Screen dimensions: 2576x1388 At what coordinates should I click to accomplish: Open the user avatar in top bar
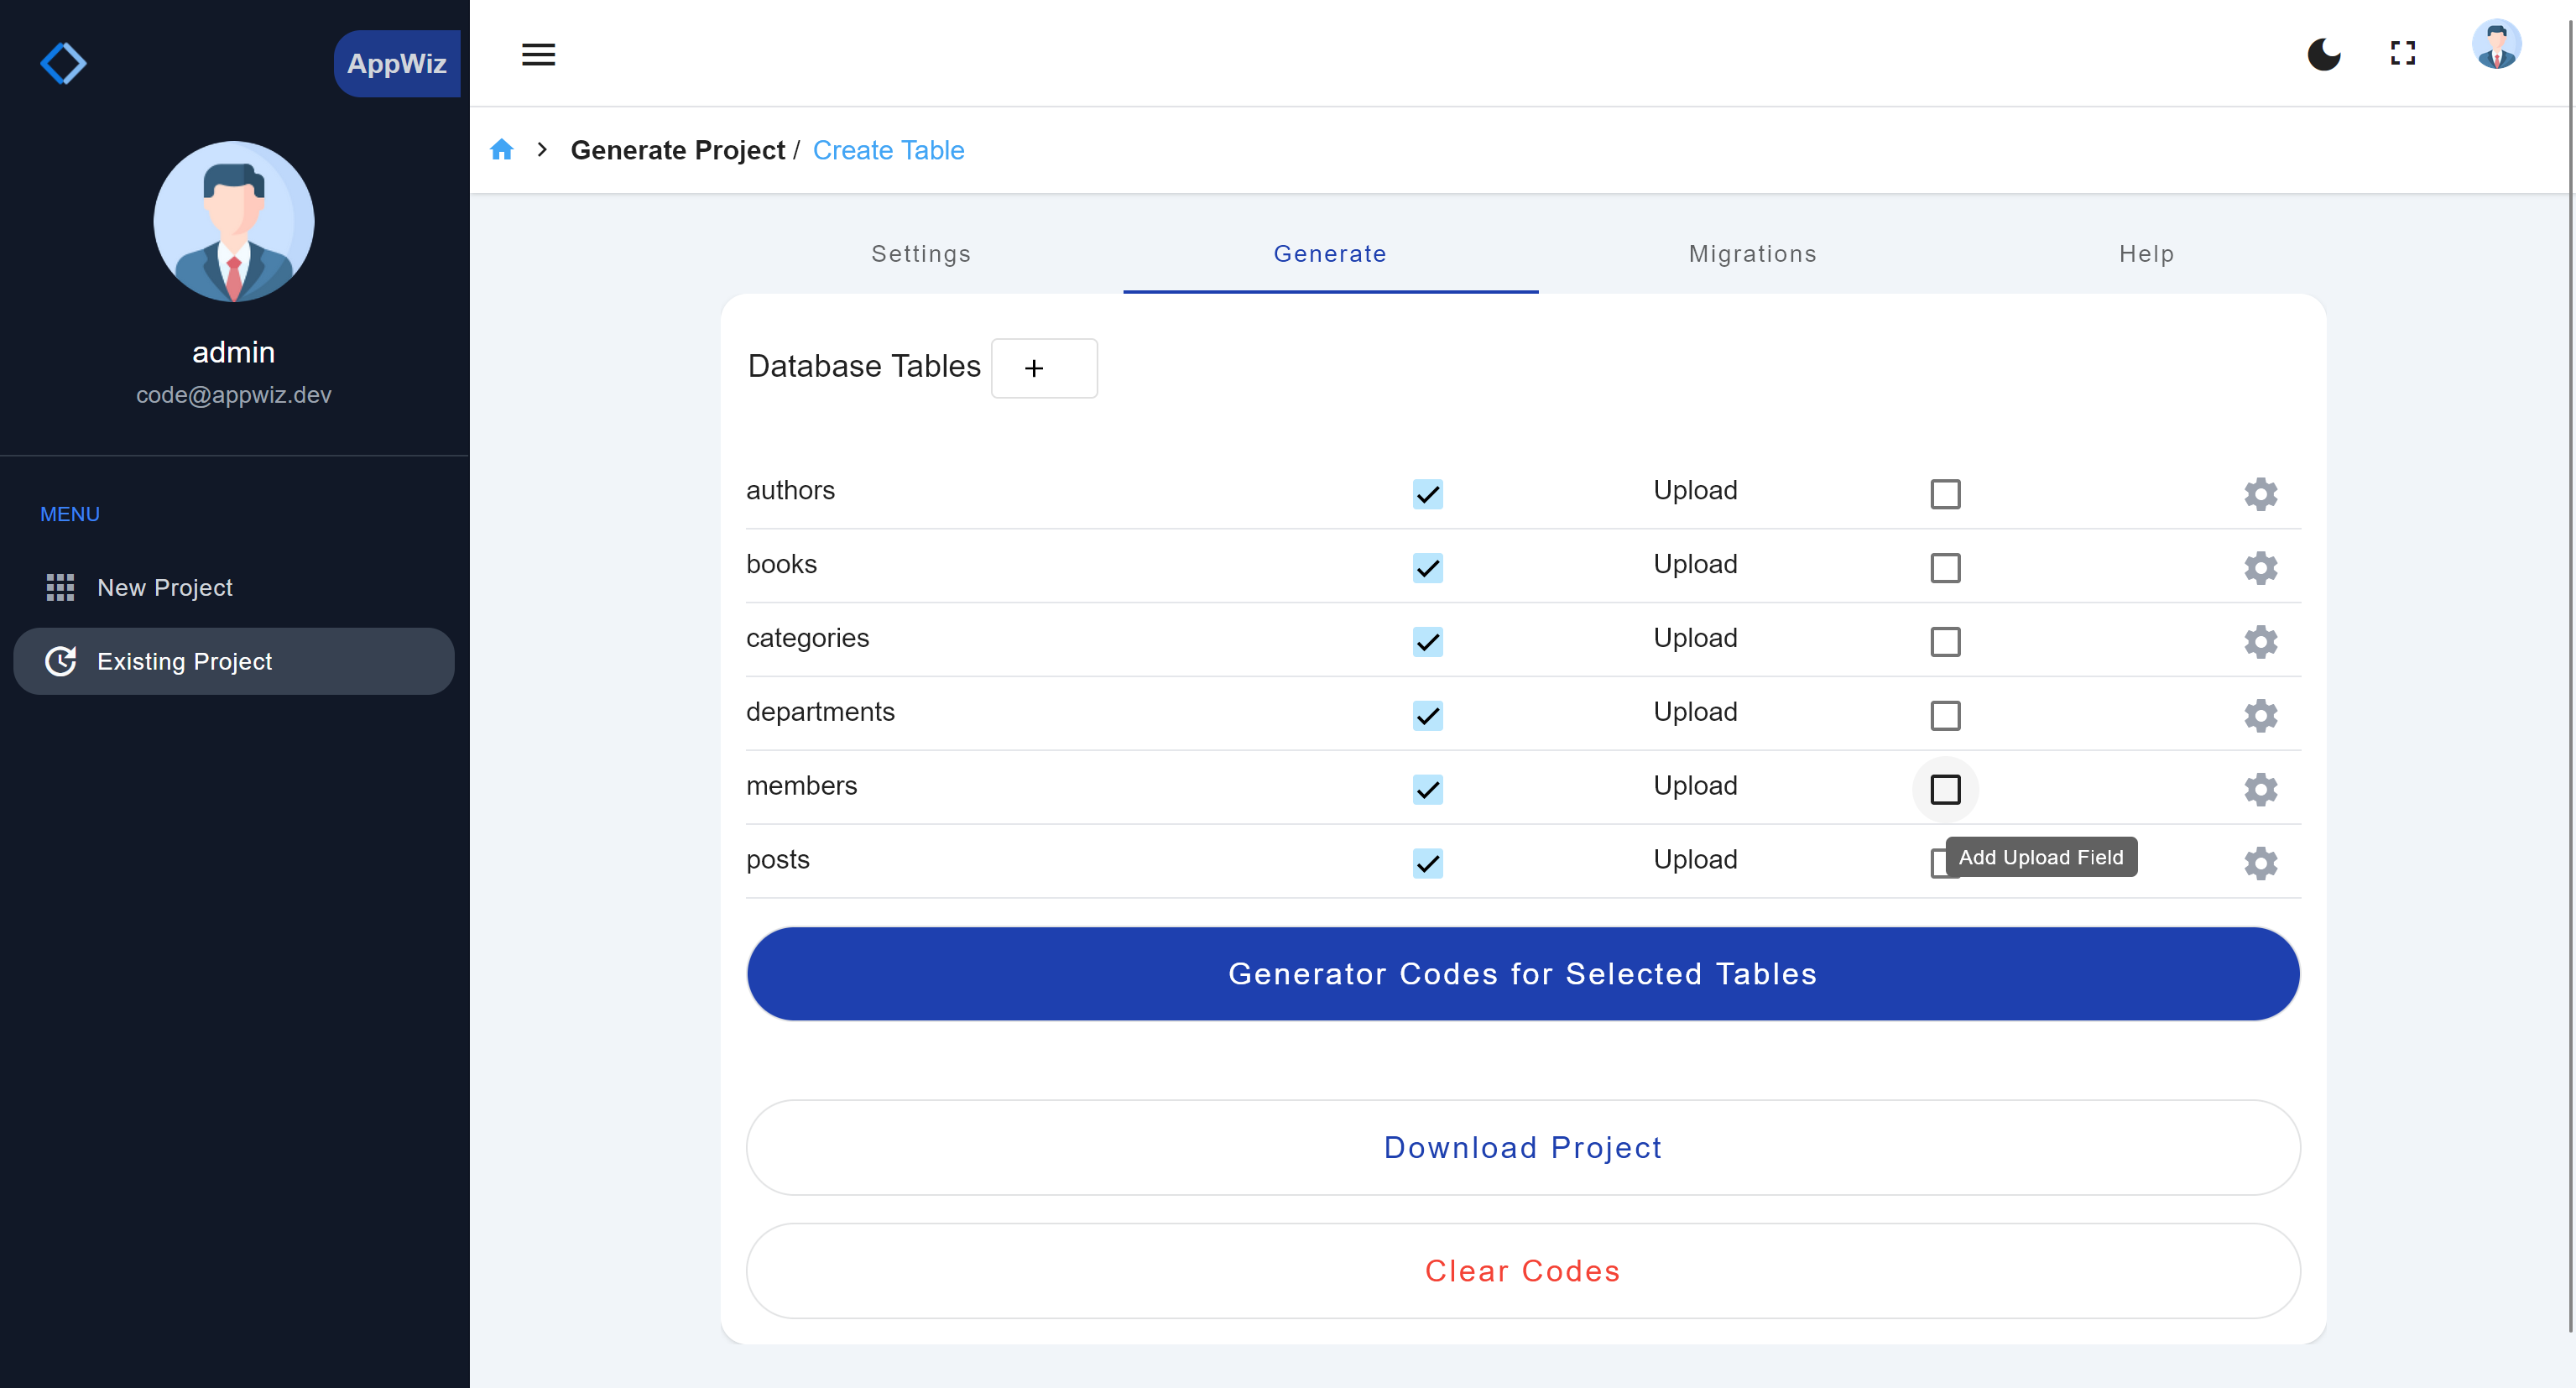(x=2496, y=45)
